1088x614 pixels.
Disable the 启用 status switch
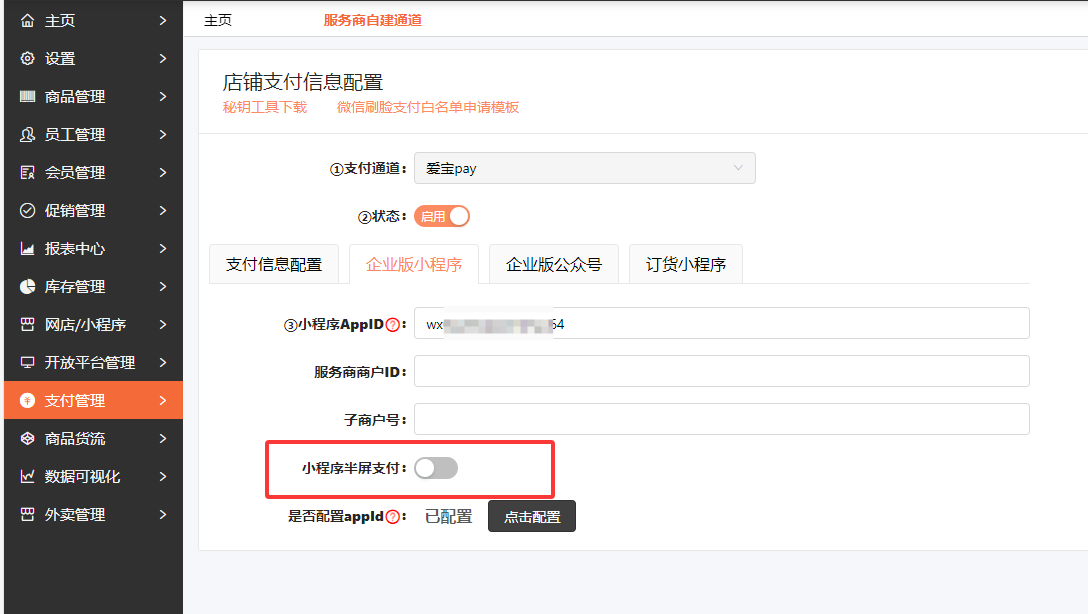pyautogui.click(x=442, y=216)
